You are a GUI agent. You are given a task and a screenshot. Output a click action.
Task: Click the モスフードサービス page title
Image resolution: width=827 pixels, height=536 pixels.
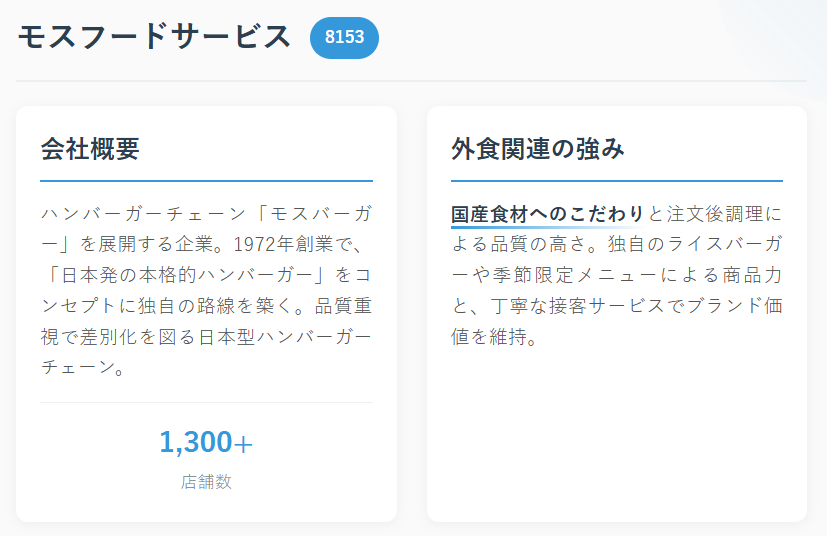154,37
